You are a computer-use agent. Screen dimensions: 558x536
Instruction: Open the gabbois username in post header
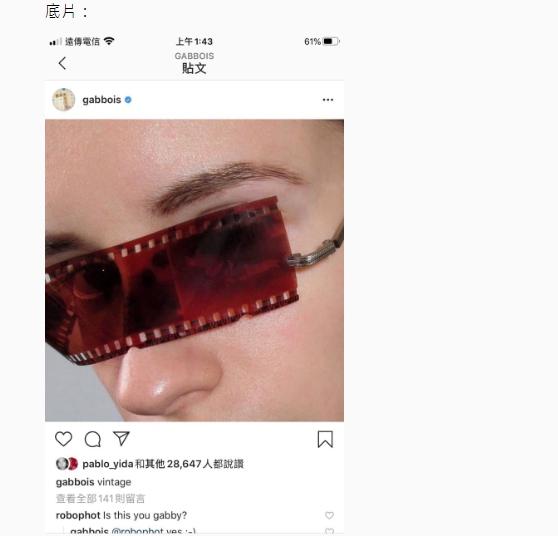(x=102, y=100)
